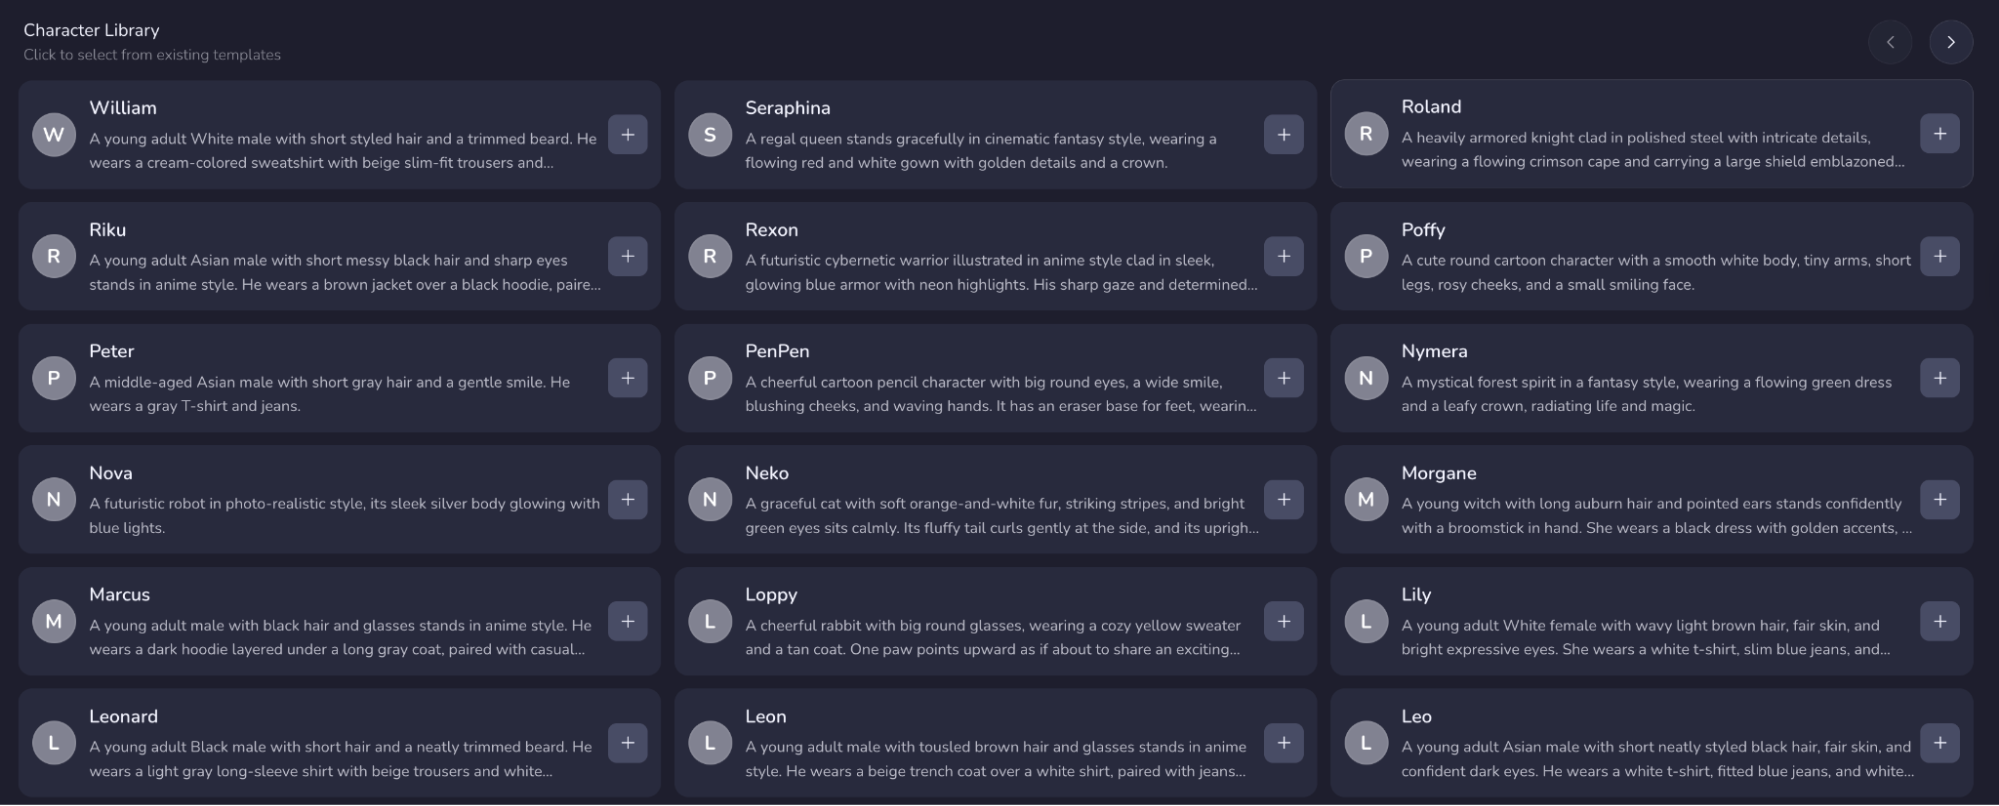Viewport: 1999px width, 806px height.
Task: Click Neko's circular avatar
Action: (710, 499)
